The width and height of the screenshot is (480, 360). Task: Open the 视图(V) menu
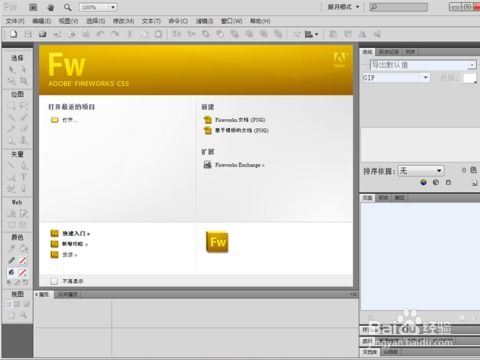tap(68, 21)
